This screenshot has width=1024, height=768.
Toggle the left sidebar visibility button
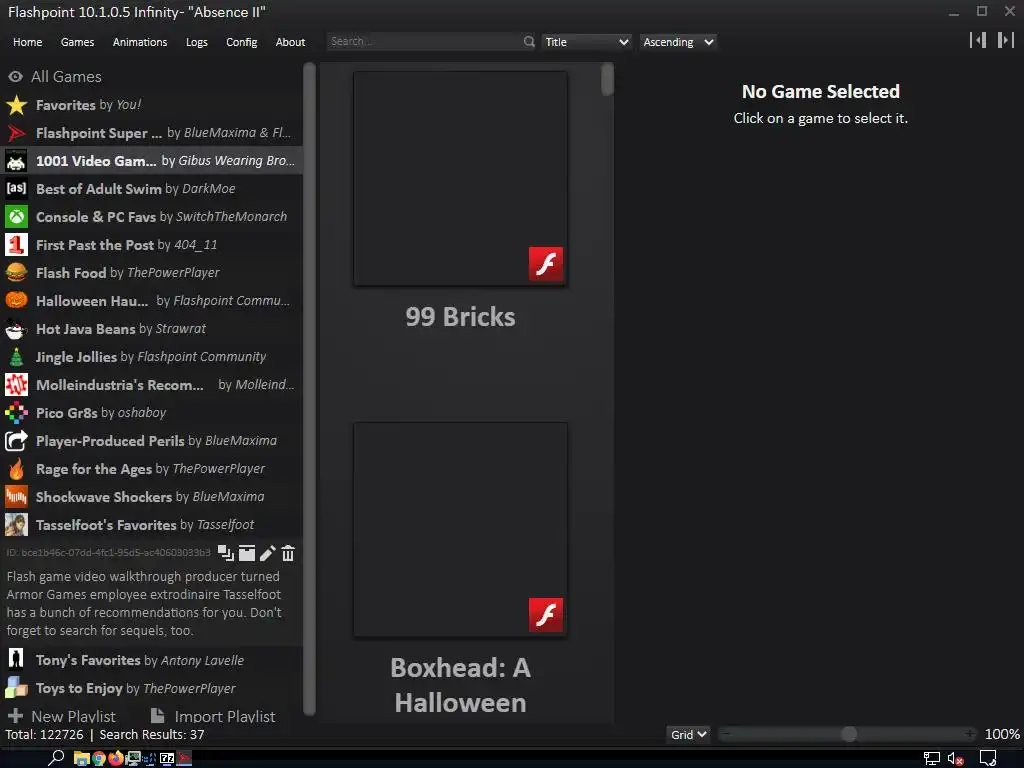click(978, 40)
